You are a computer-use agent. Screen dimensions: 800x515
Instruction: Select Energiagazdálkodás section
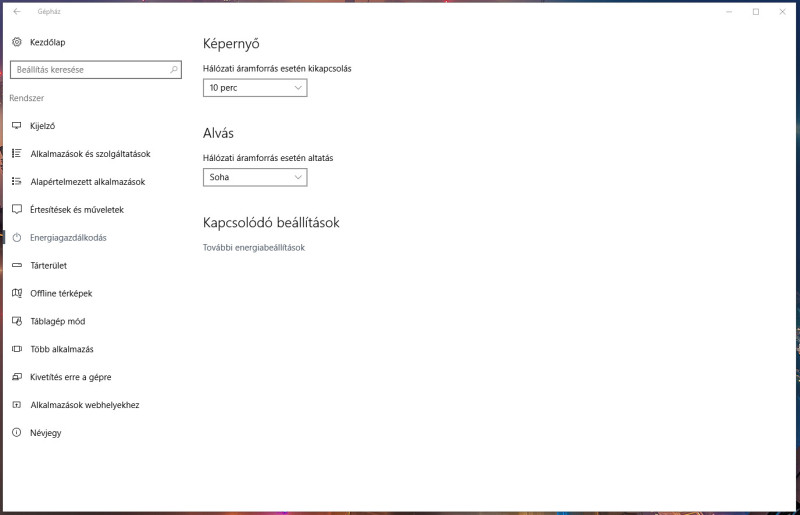point(68,238)
